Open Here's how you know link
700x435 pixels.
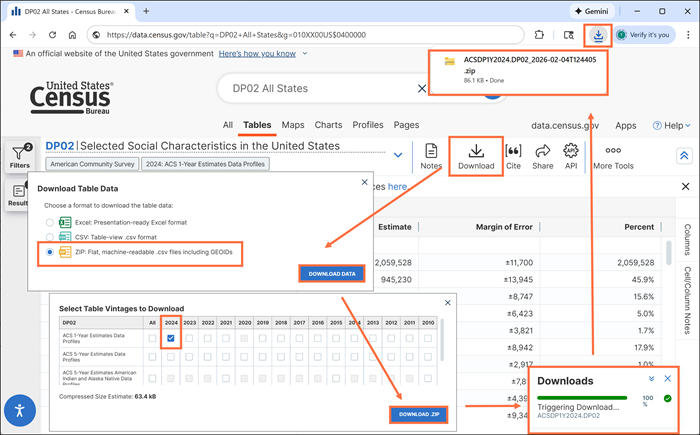pos(257,54)
